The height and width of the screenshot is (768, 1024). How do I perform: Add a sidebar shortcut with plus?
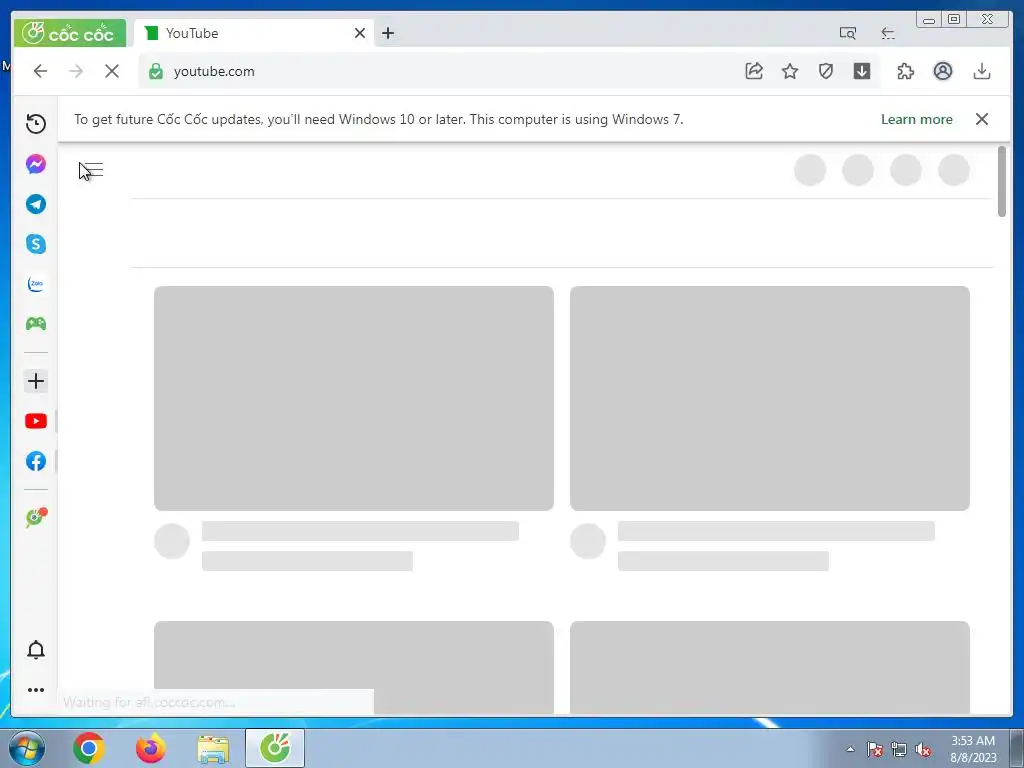(x=36, y=381)
